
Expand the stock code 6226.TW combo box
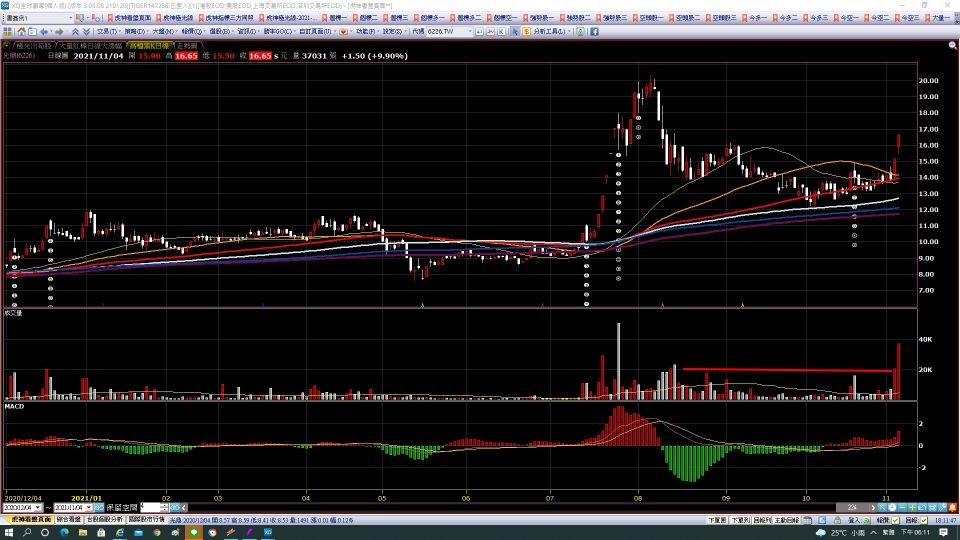pos(469,32)
